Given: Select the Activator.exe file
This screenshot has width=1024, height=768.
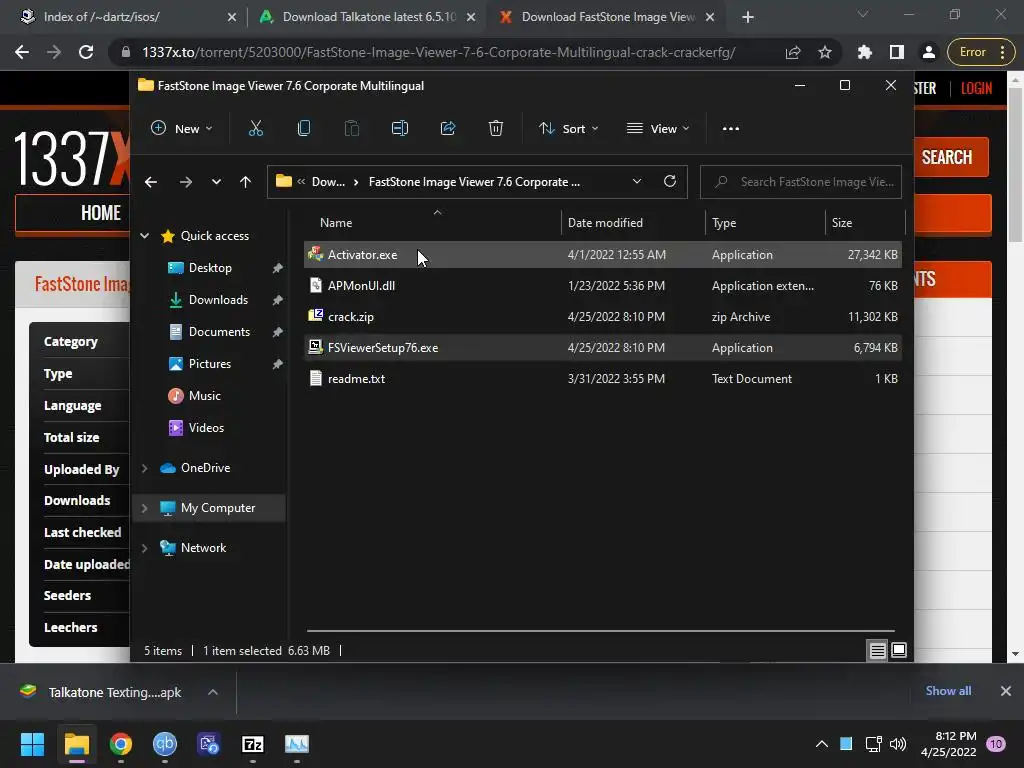Looking at the screenshot, I should coord(603,255).
